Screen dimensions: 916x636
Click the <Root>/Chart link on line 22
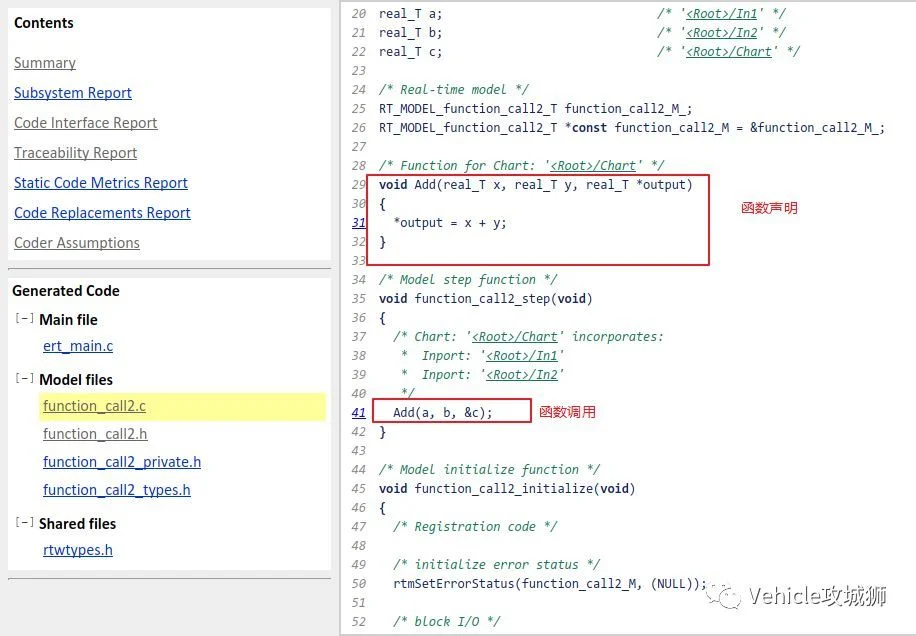pos(728,52)
